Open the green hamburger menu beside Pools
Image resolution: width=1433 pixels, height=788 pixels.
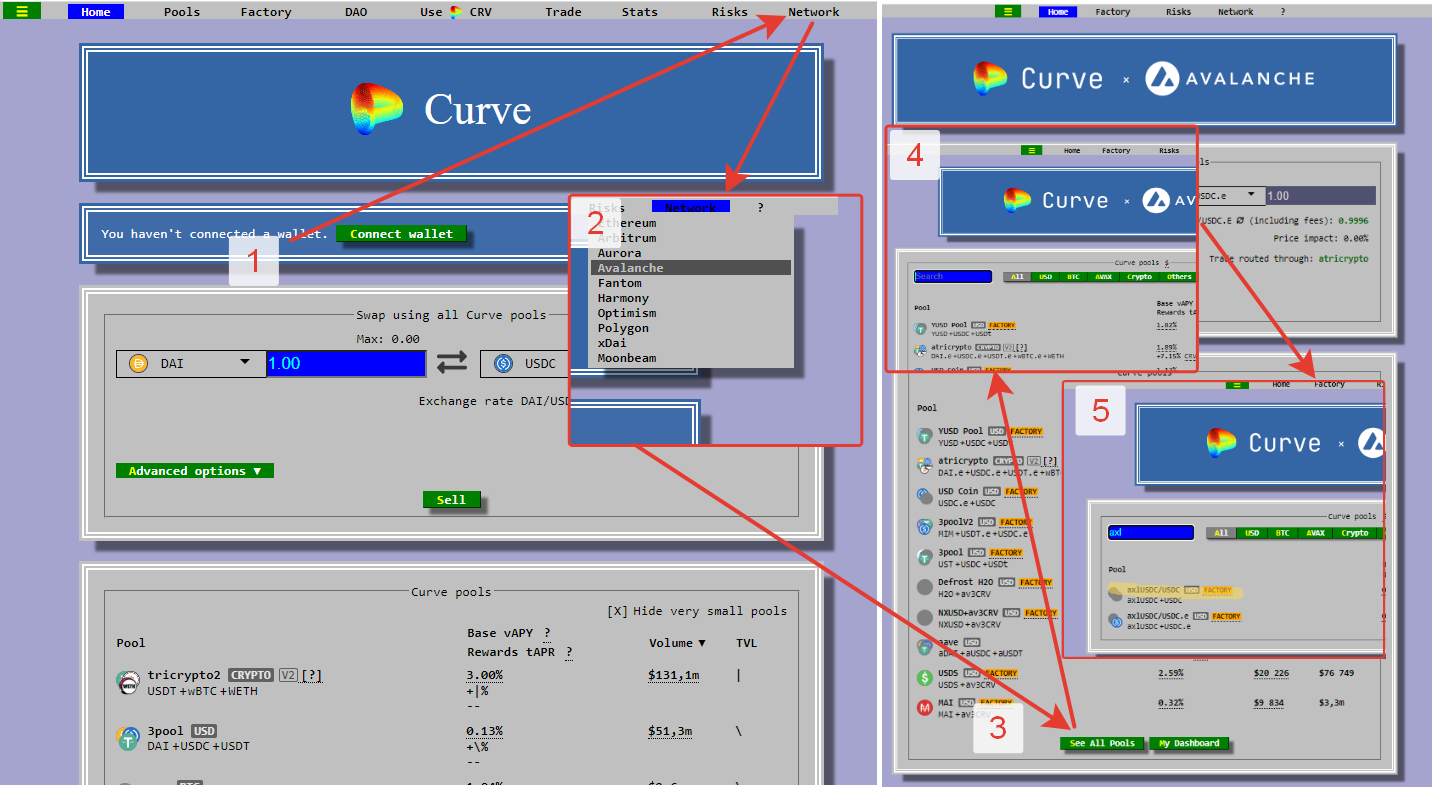coord(22,12)
